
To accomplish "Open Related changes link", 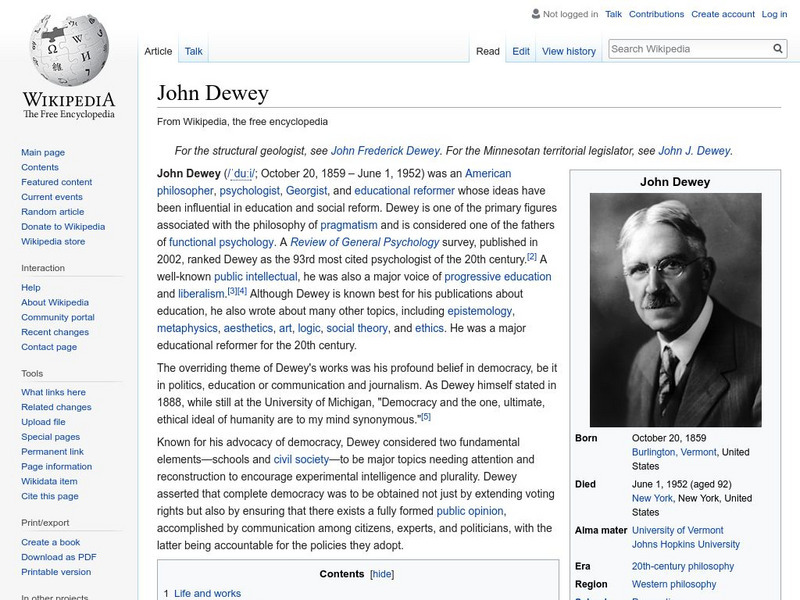I will (x=56, y=407).
